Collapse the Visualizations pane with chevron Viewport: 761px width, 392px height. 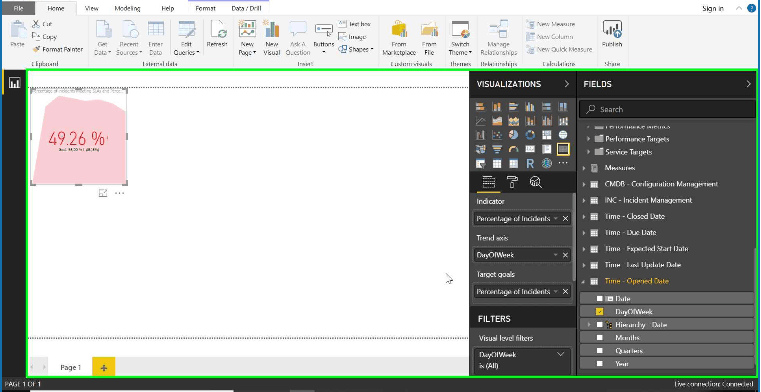pyautogui.click(x=566, y=84)
